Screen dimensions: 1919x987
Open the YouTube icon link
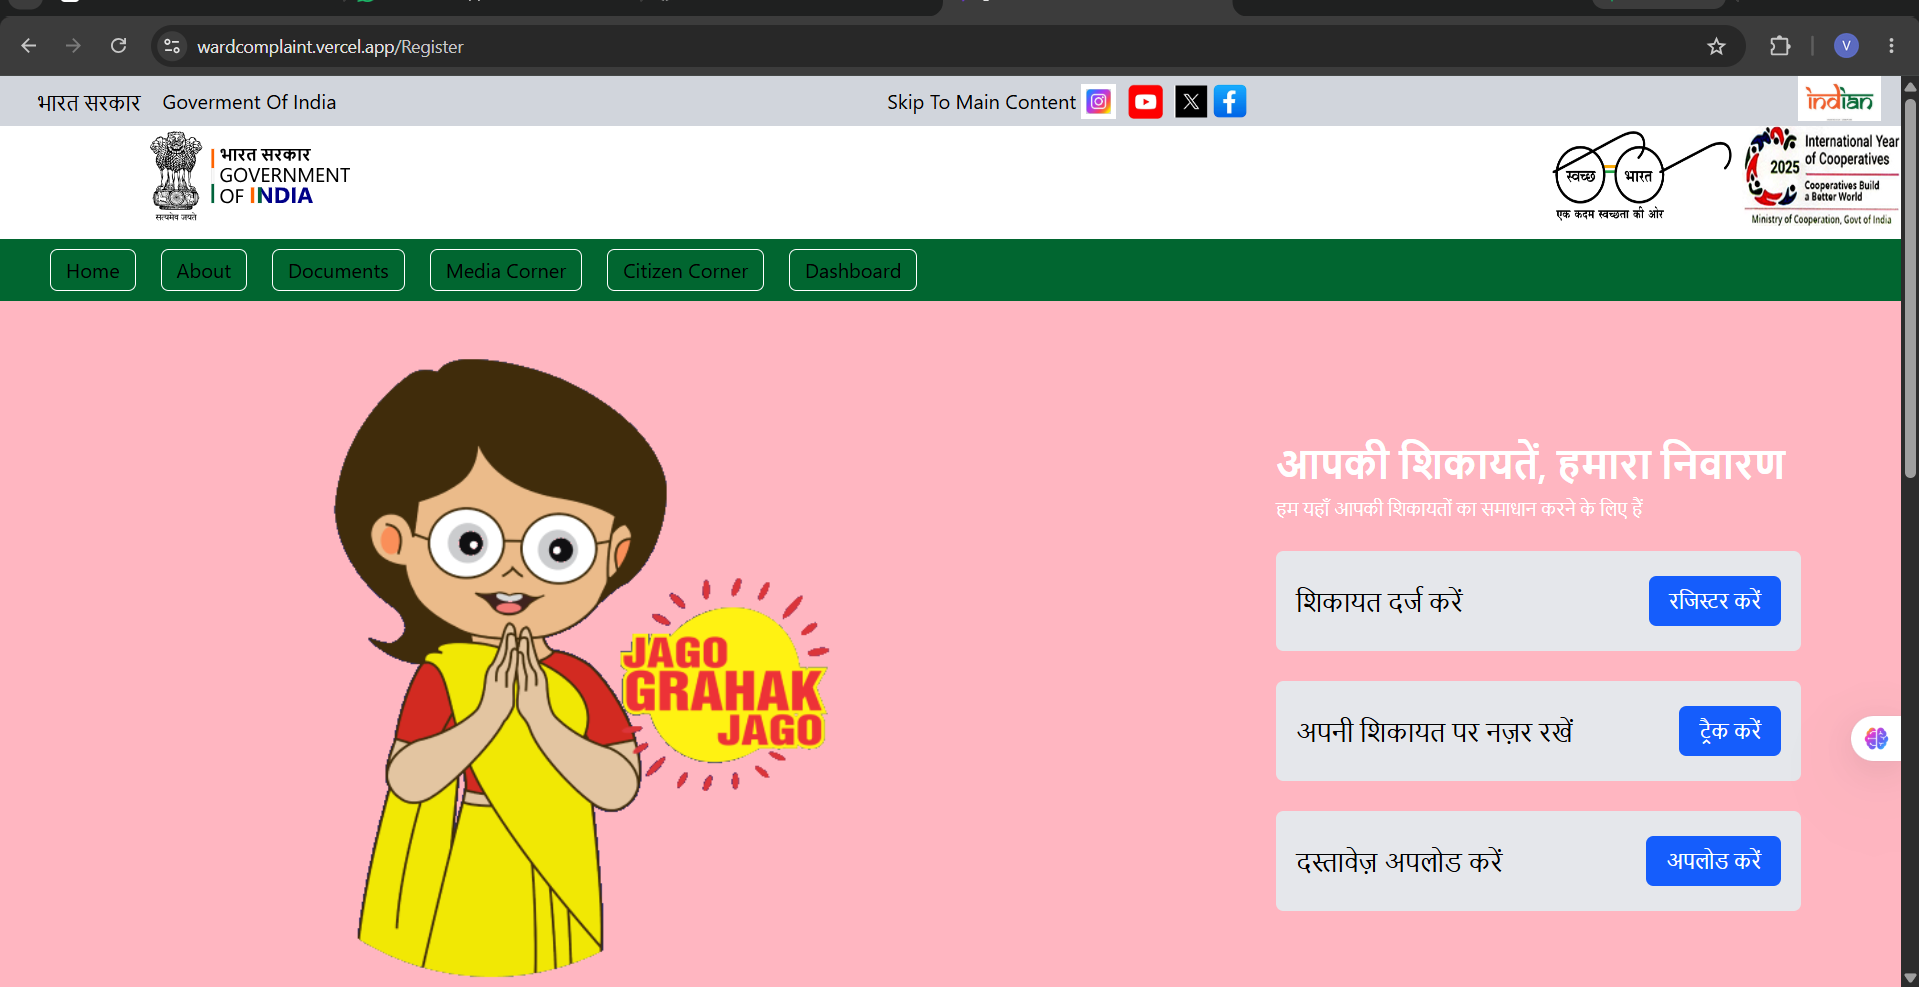click(x=1145, y=102)
